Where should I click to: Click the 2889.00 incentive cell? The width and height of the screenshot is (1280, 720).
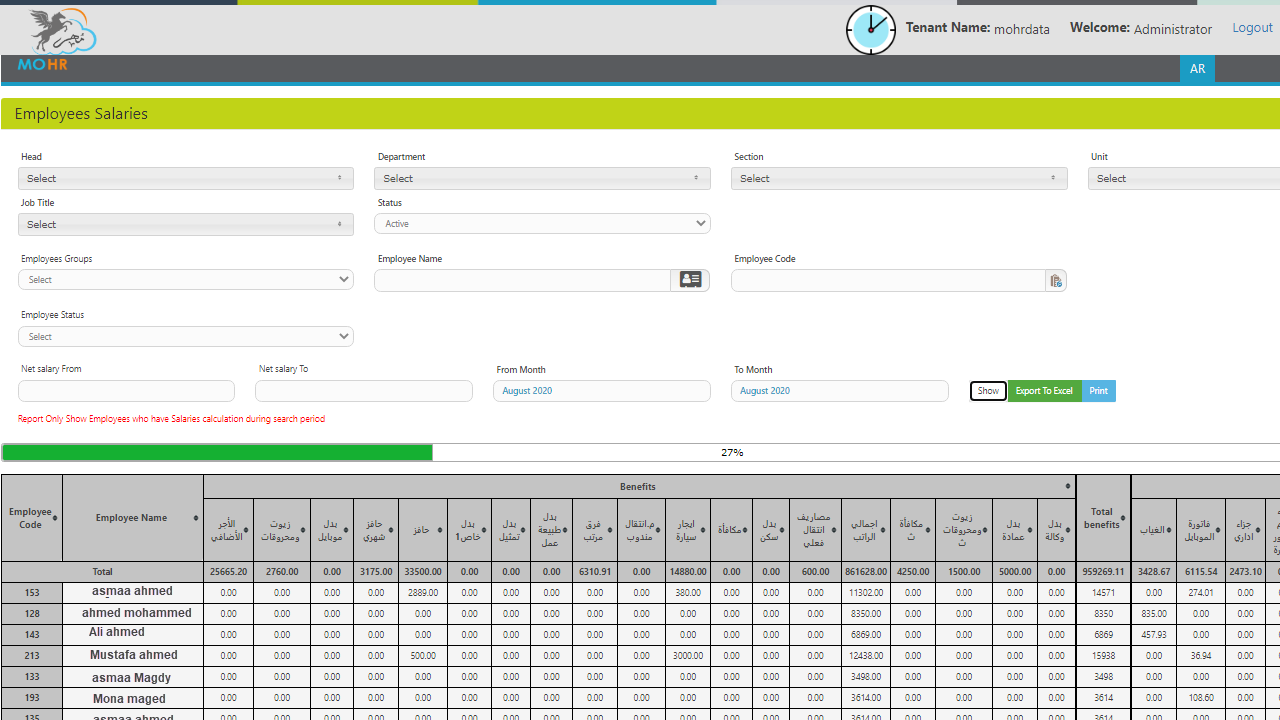pyautogui.click(x=423, y=593)
